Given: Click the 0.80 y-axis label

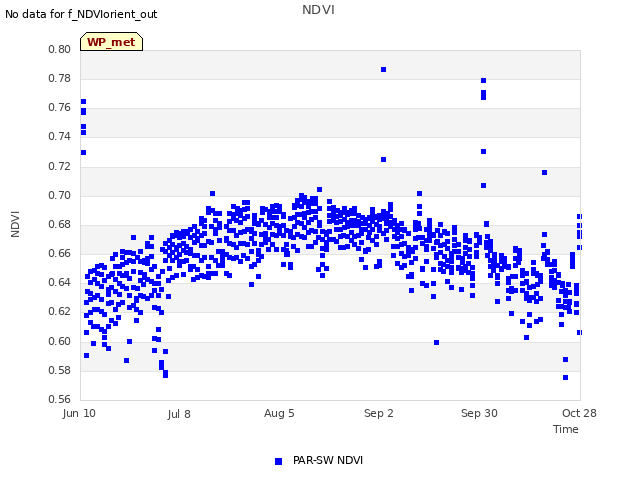Looking at the screenshot, I should [x=59, y=49].
